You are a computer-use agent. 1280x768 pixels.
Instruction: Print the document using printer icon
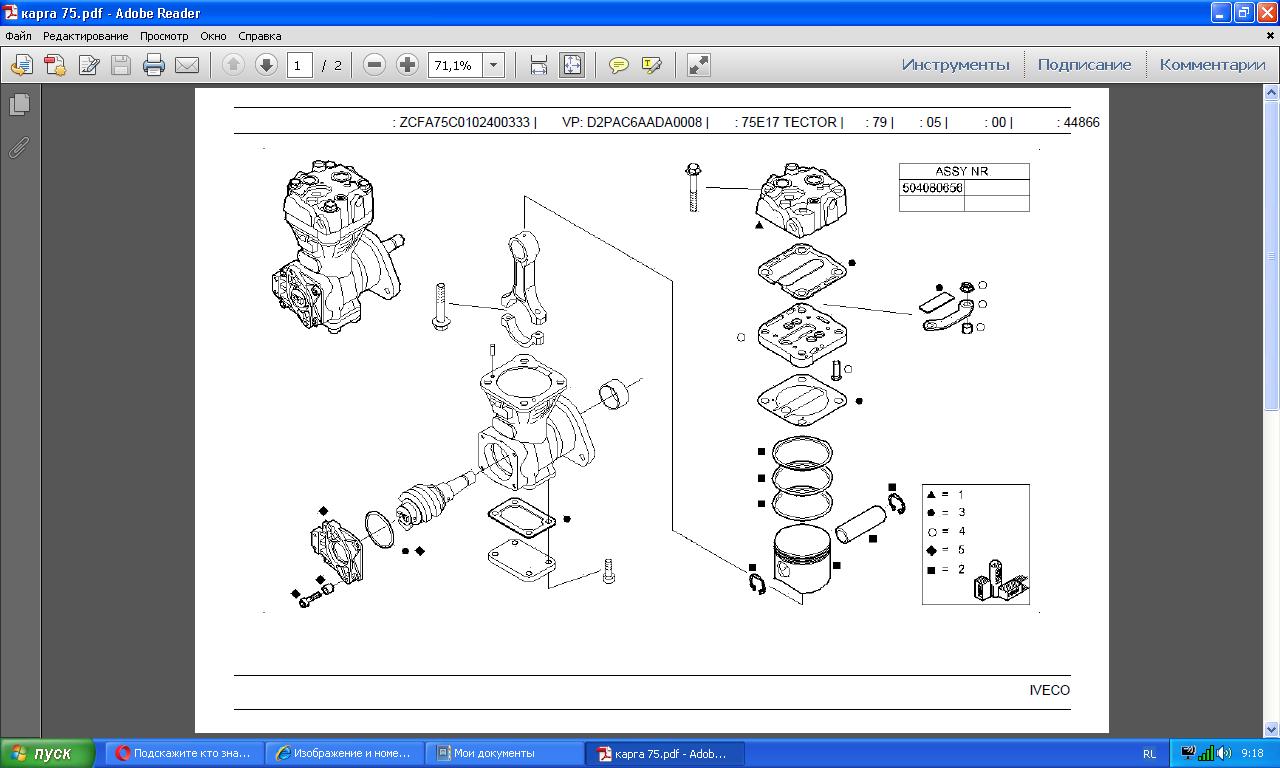[x=153, y=65]
